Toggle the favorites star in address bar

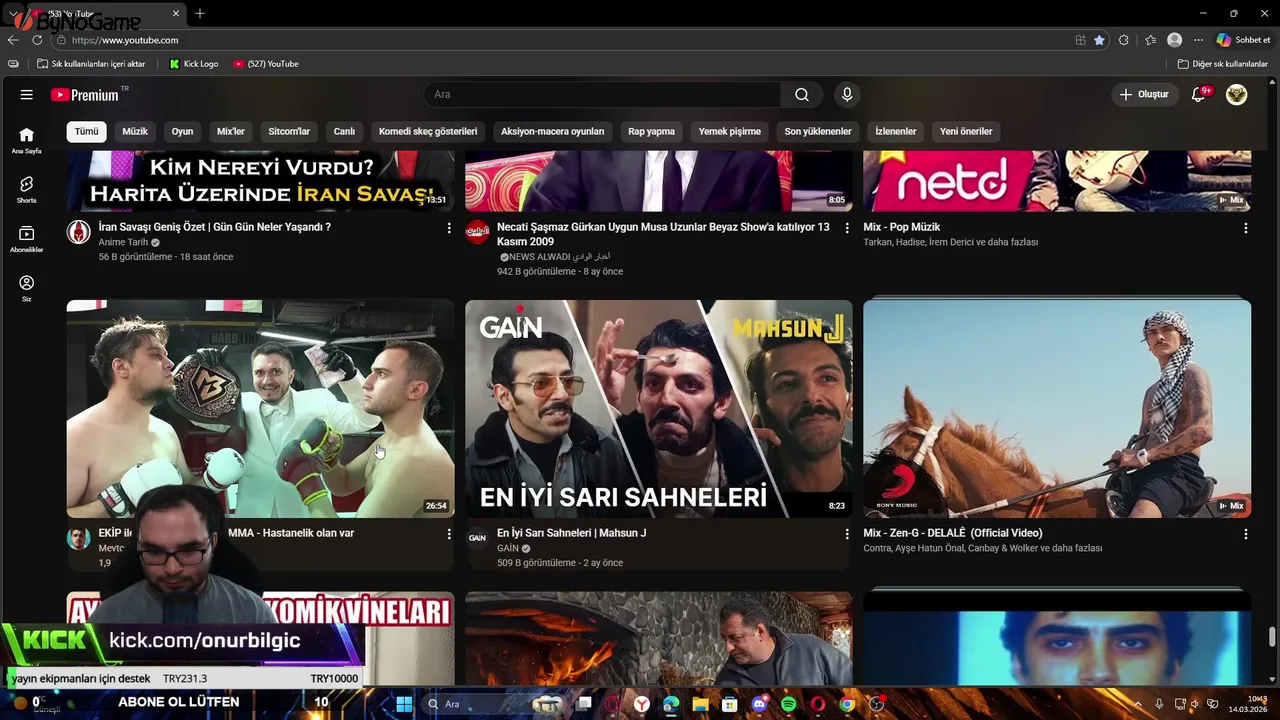[x=1099, y=40]
